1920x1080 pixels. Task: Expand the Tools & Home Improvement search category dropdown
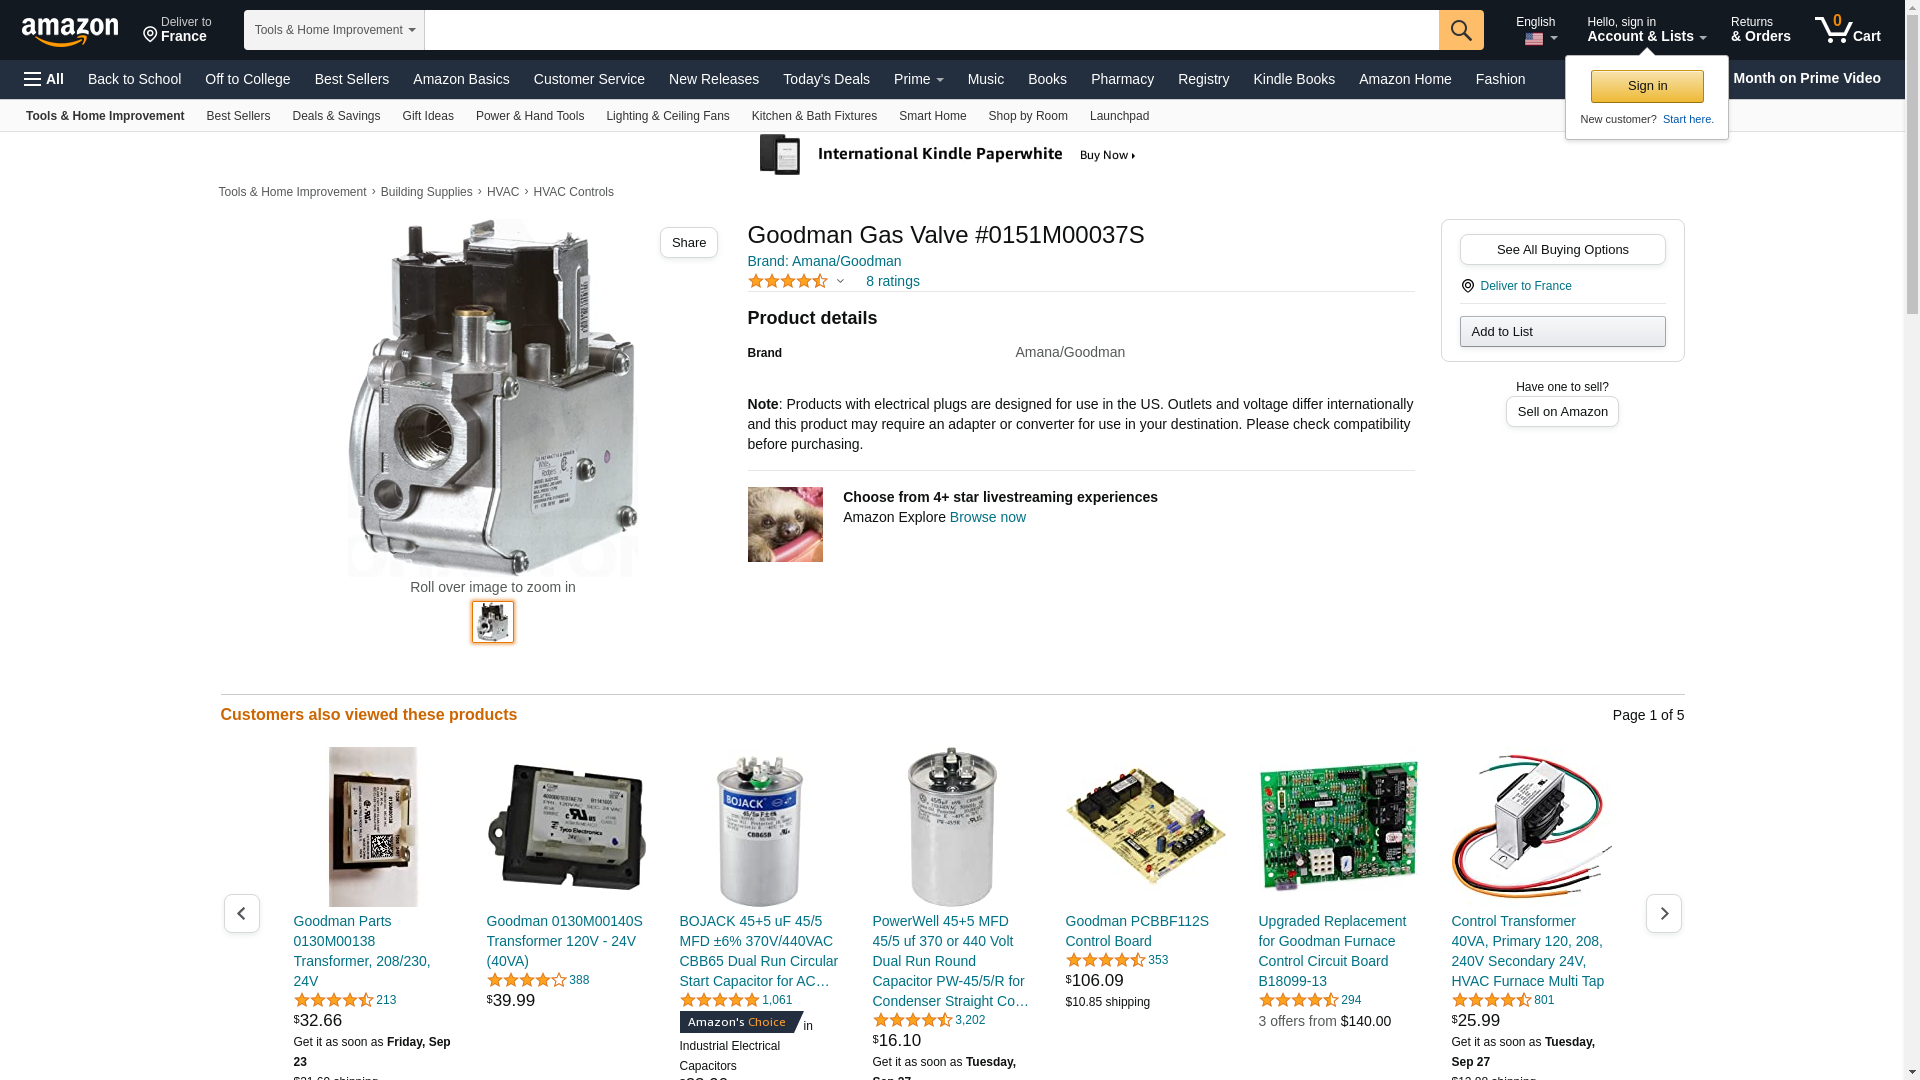(x=334, y=30)
